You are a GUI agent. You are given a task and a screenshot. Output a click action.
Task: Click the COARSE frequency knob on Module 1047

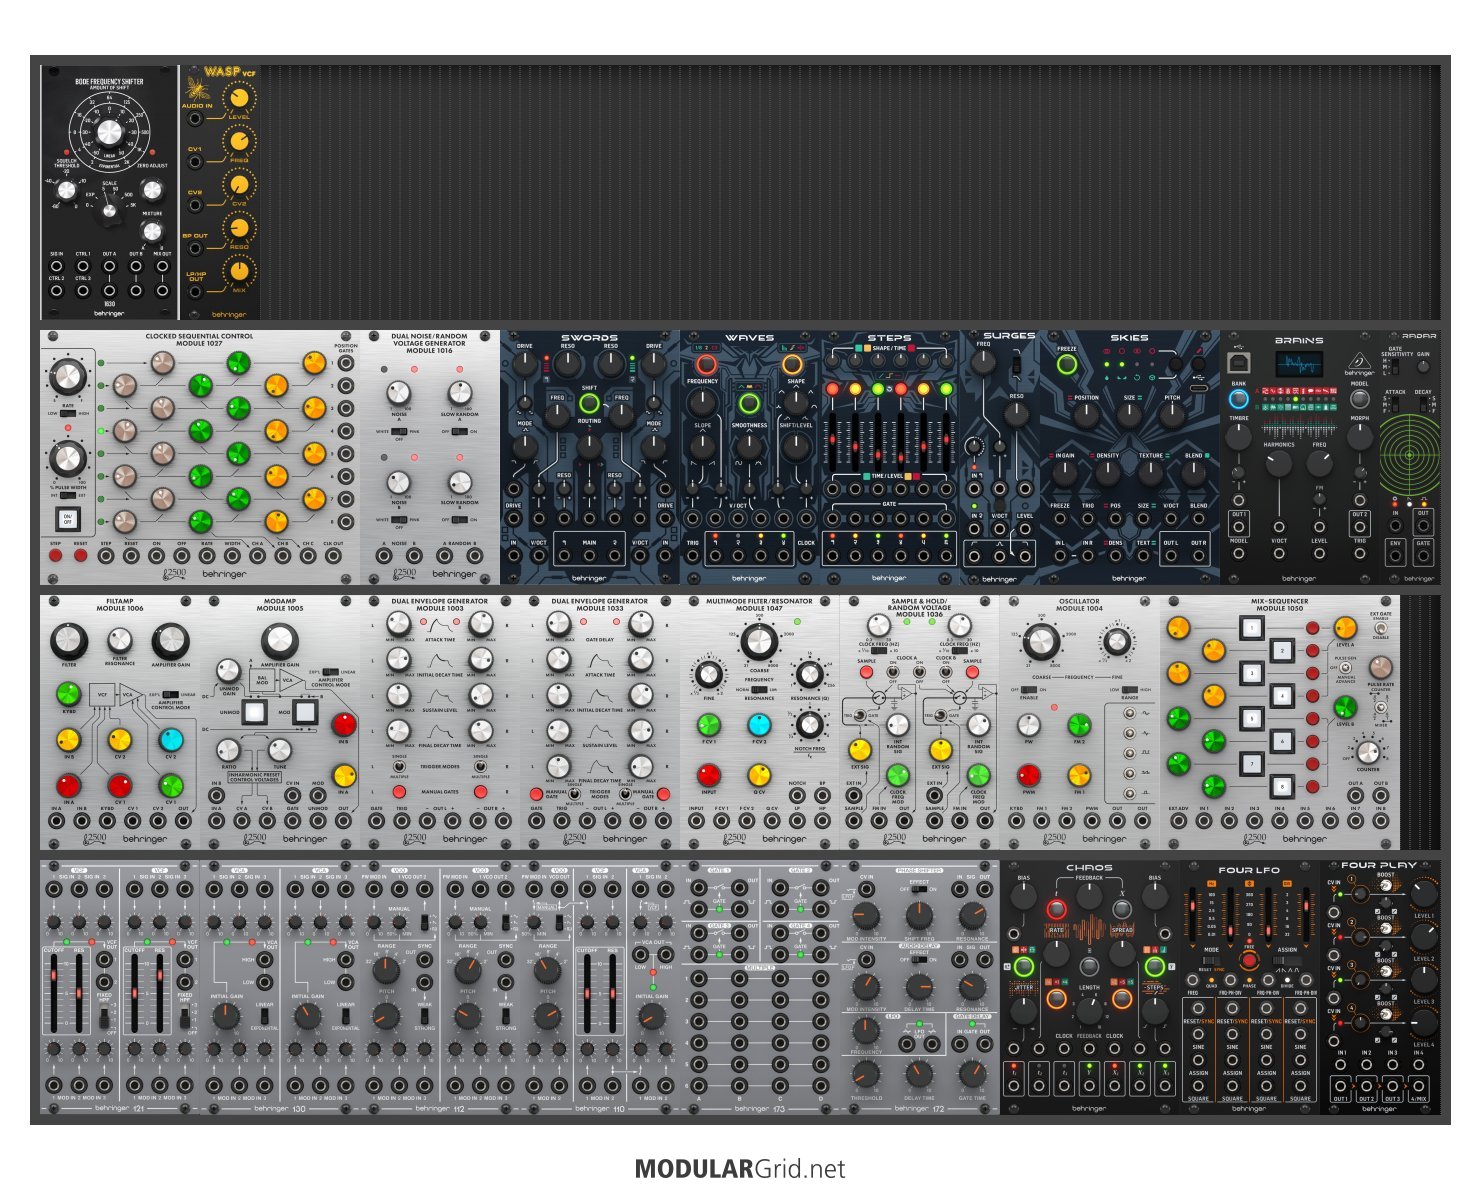(758, 641)
